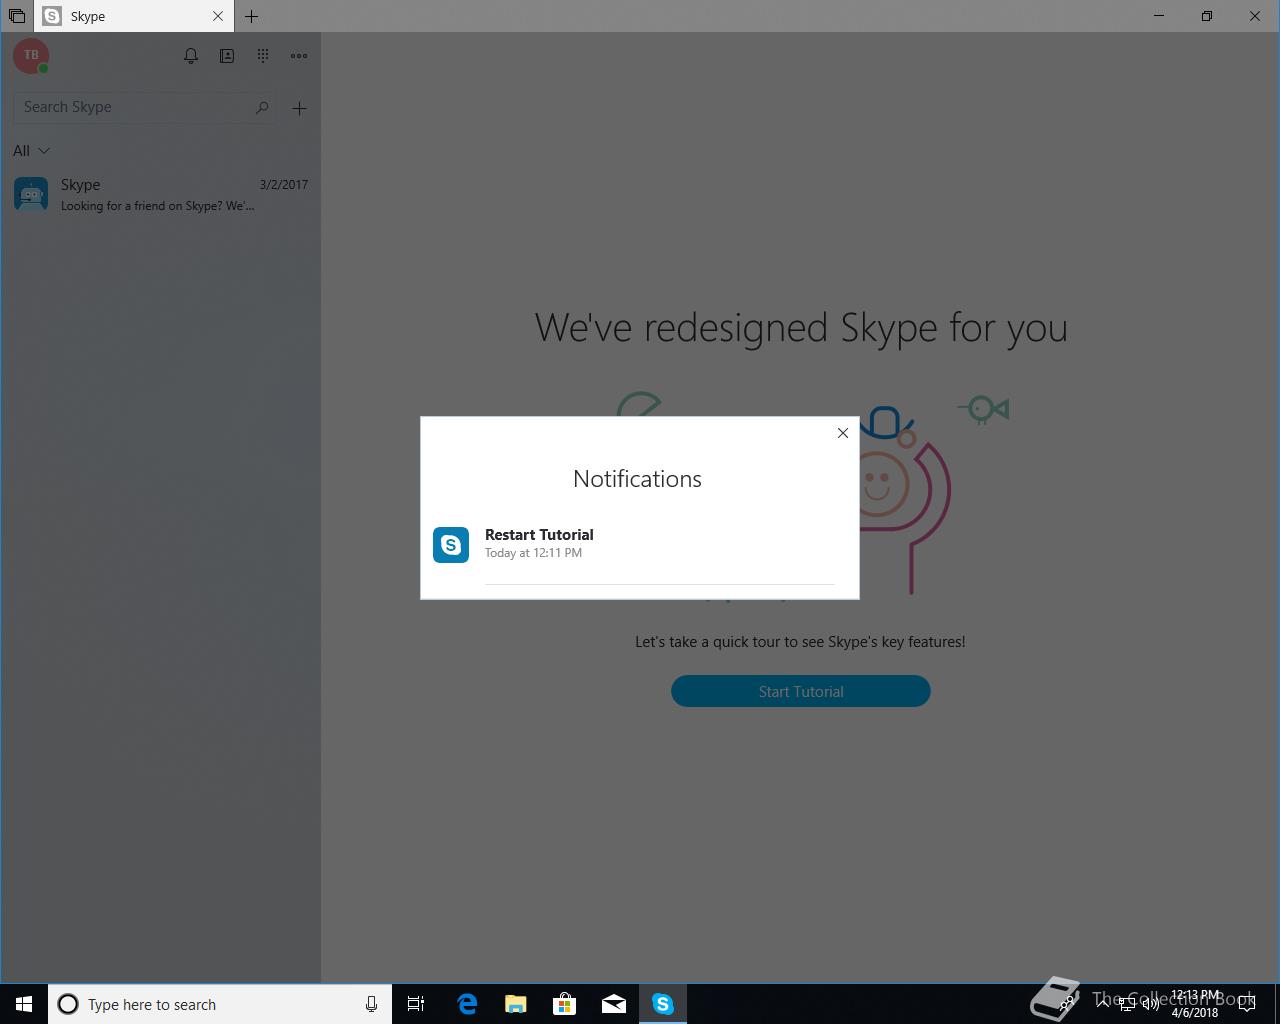1280x1024 pixels.
Task: Open the more options ellipsis menu
Action: tap(299, 56)
